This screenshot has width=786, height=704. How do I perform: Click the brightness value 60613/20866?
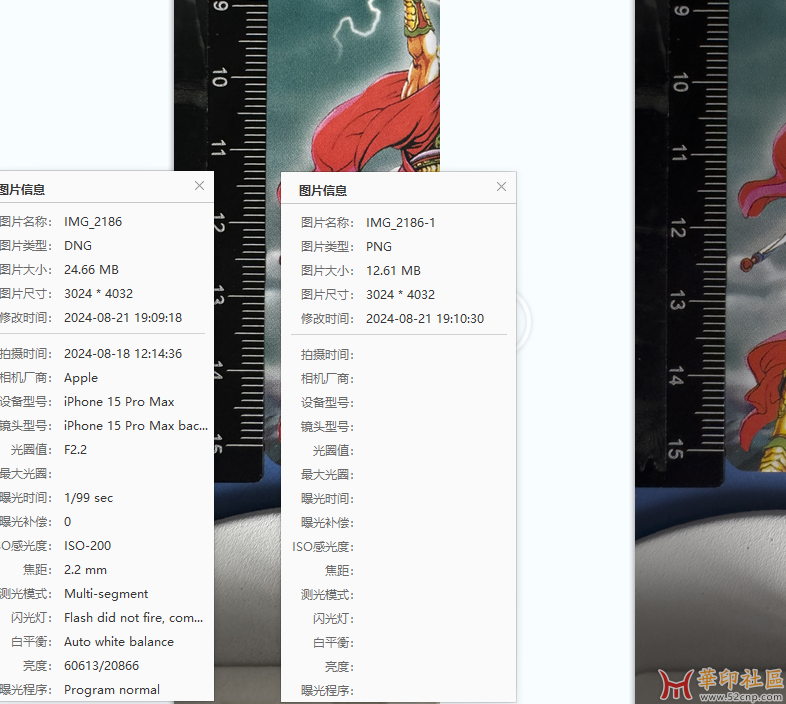(101, 666)
